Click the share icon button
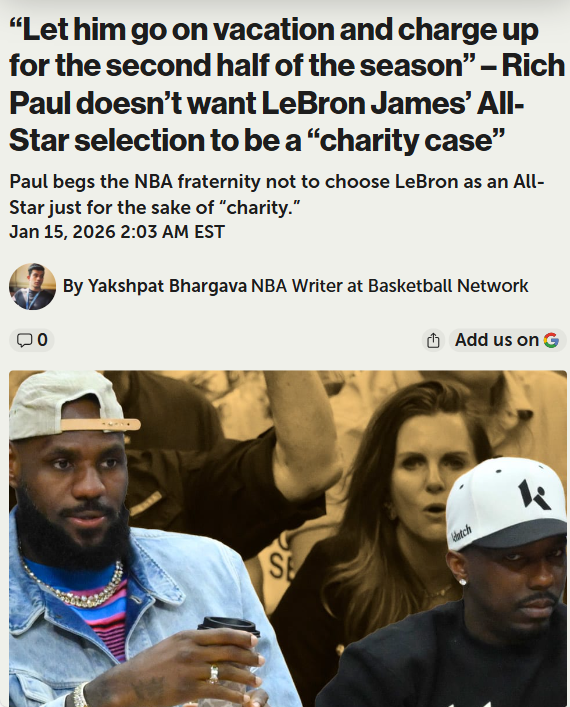Image resolution: width=570 pixels, height=707 pixels. 433,340
